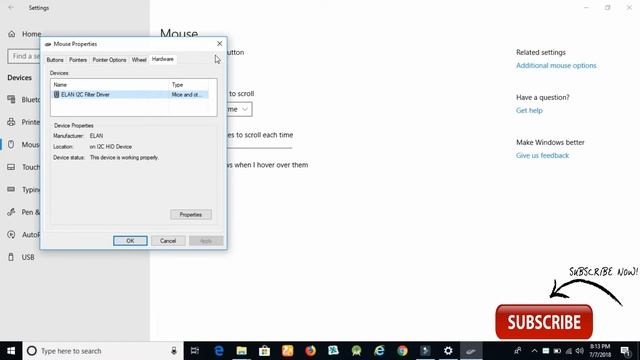Viewport: 640px width, 360px height.
Task: Launch Firefox from the taskbar
Action: [311, 351]
